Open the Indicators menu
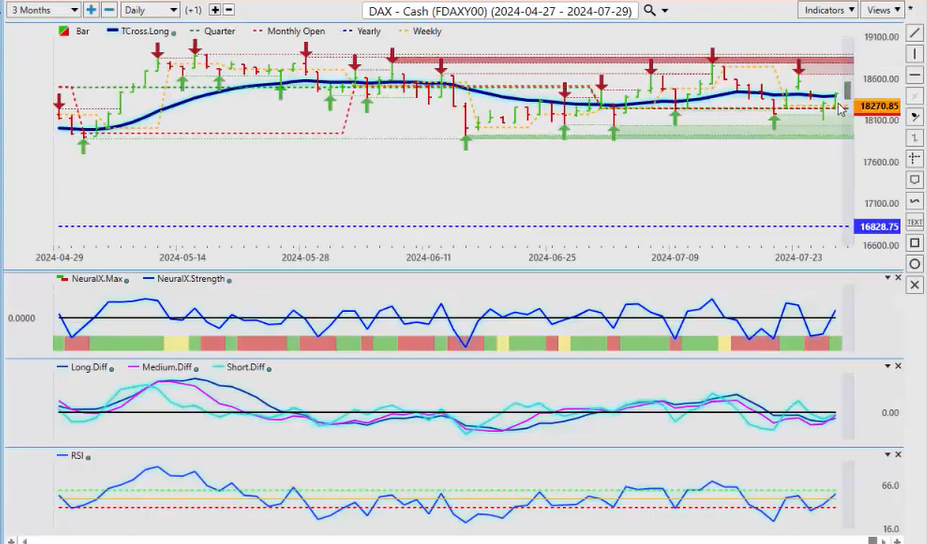This screenshot has height=544, width=927. 829,10
